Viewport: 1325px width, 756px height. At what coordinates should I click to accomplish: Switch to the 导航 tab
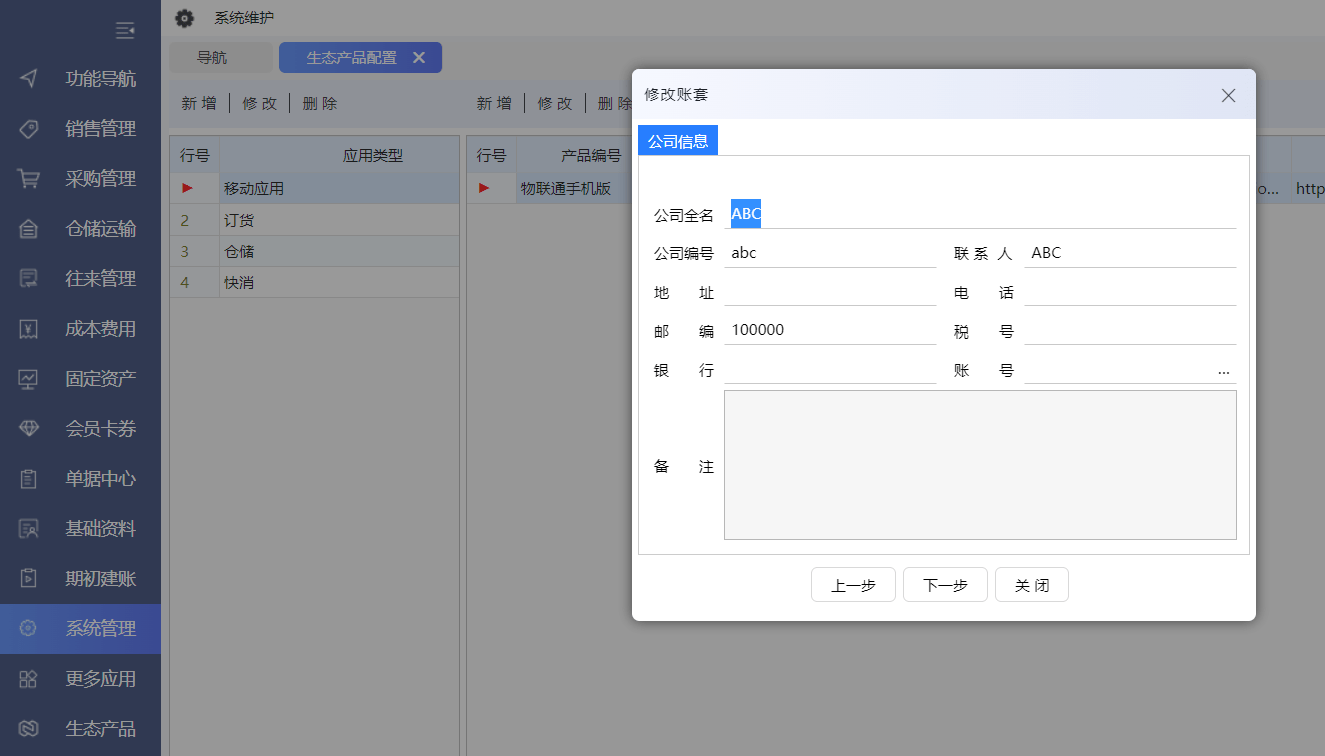[x=220, y=58]
